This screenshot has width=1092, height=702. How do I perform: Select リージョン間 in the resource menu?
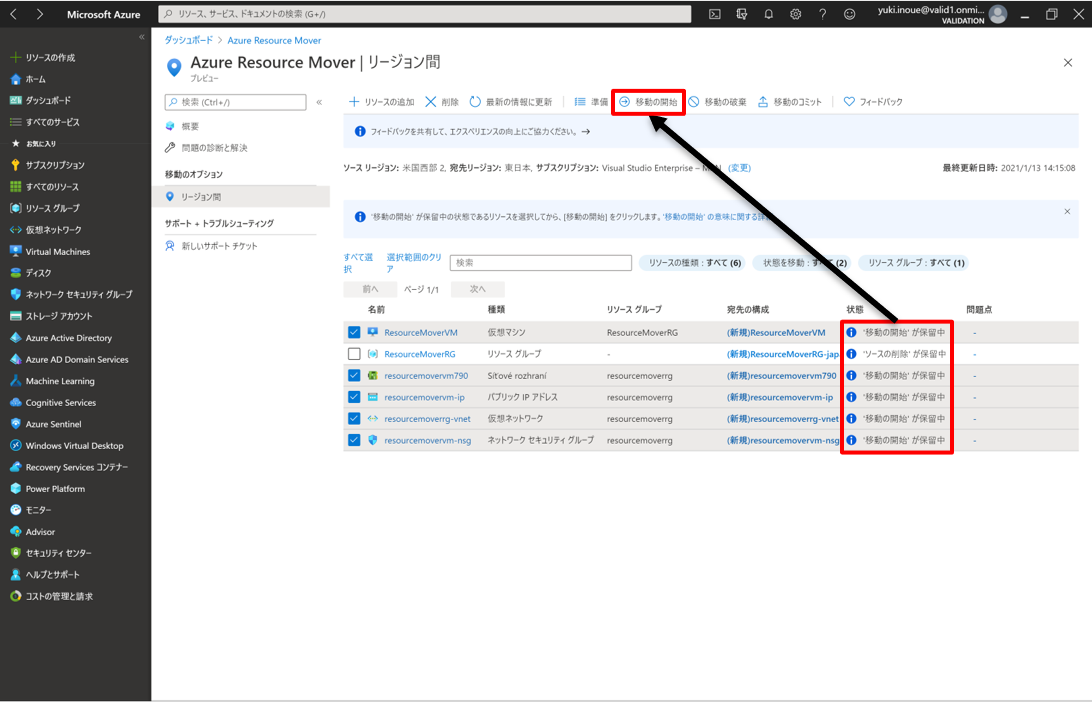(241, 197)
